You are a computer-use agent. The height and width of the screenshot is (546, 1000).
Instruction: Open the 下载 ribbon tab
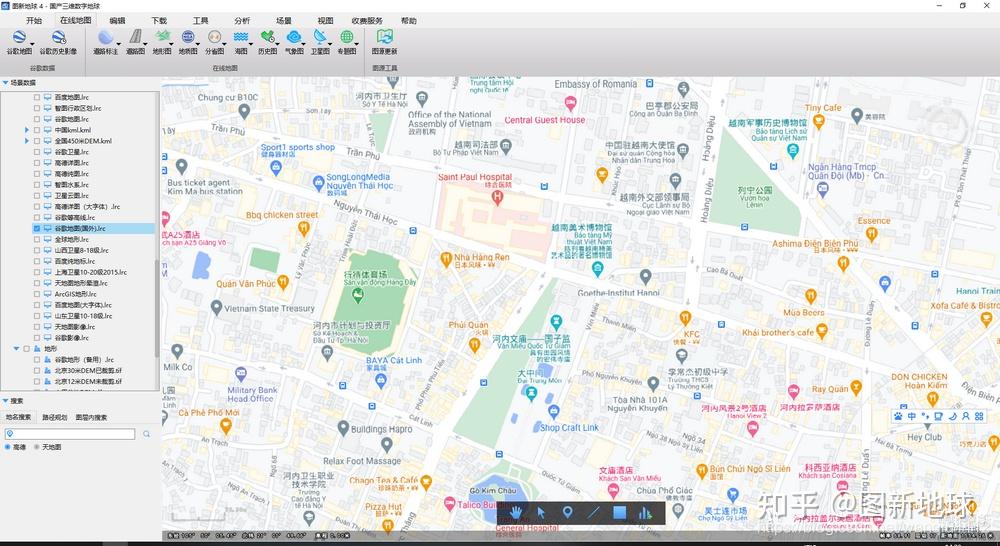pos(159,21)
